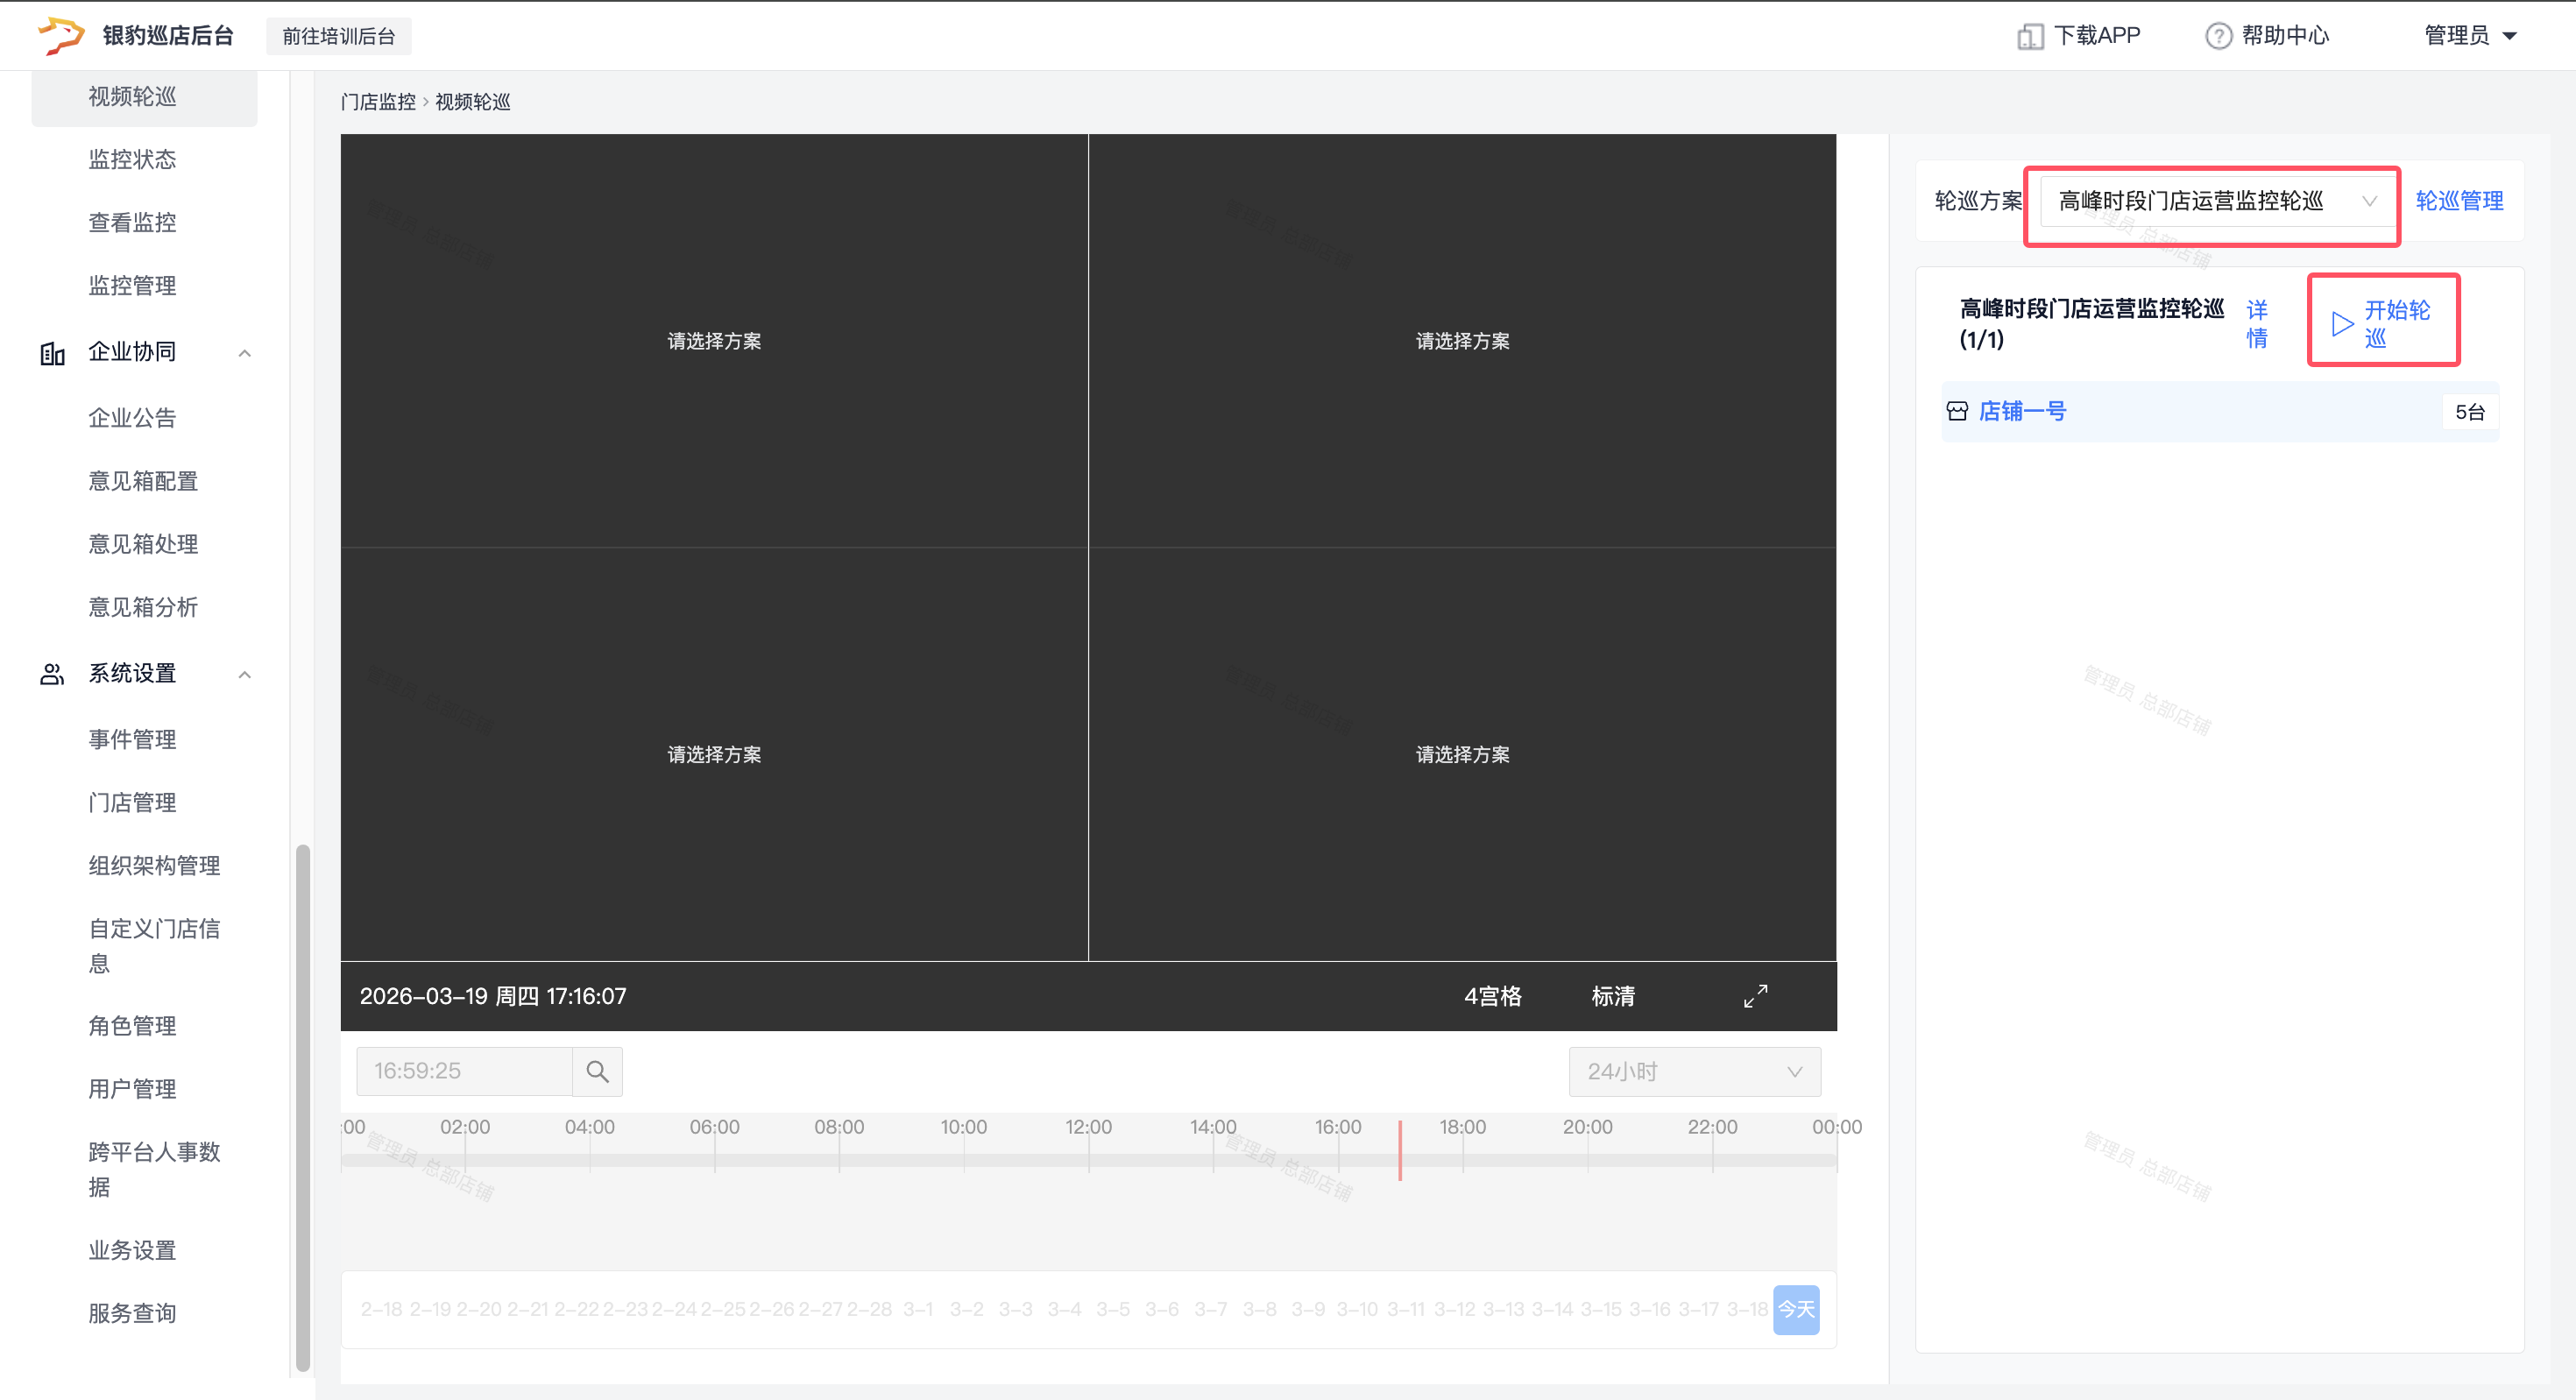Click the timeline at 12:00 mark
This screenshot has width=2576, height=1400.
[1088, 1158]
